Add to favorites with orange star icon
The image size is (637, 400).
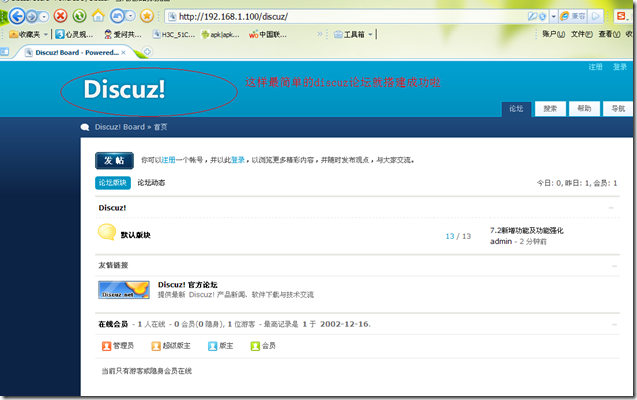click(147, 16)
